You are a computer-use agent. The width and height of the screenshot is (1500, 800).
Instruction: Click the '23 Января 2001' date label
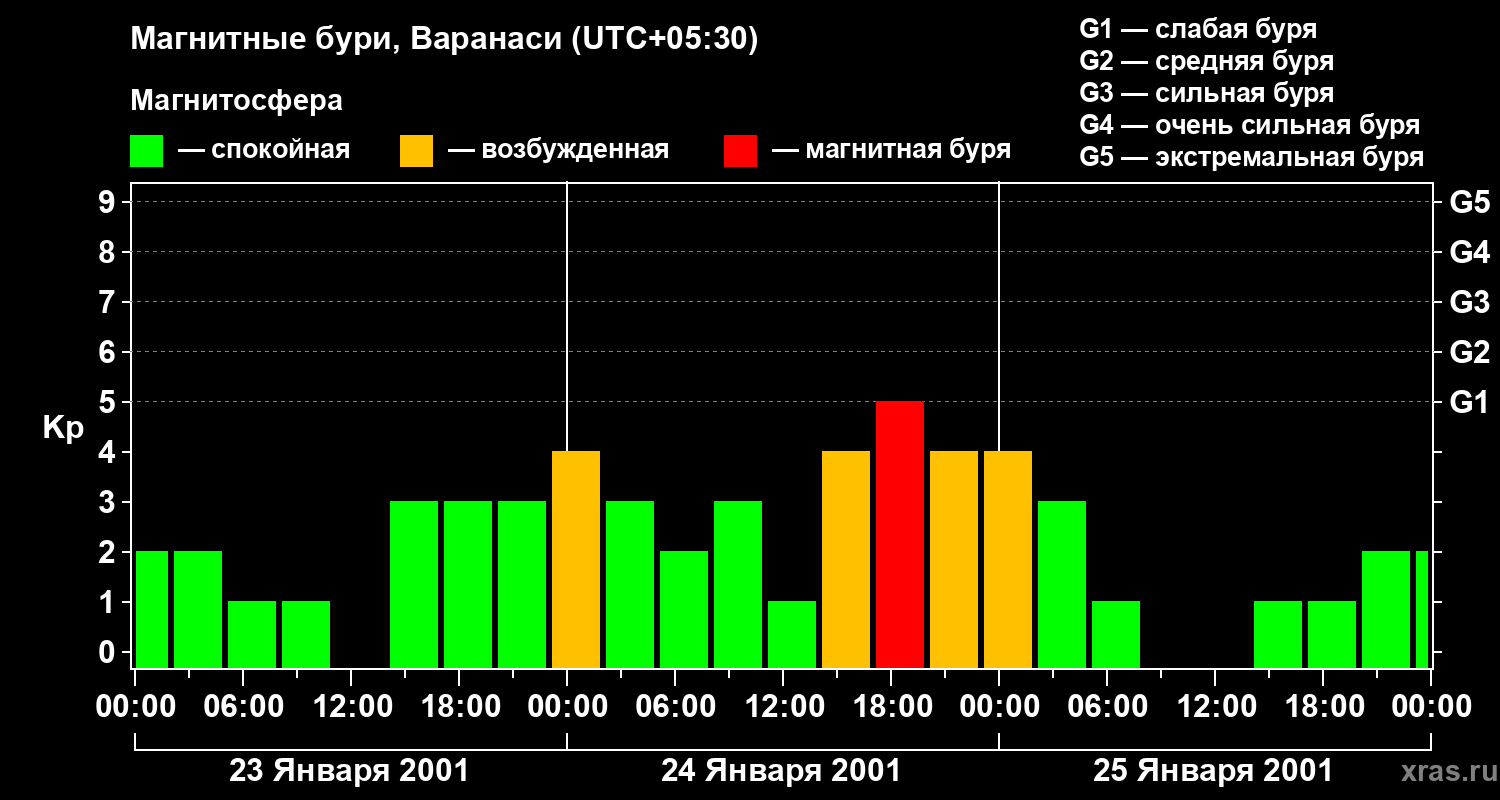[349, 771]
